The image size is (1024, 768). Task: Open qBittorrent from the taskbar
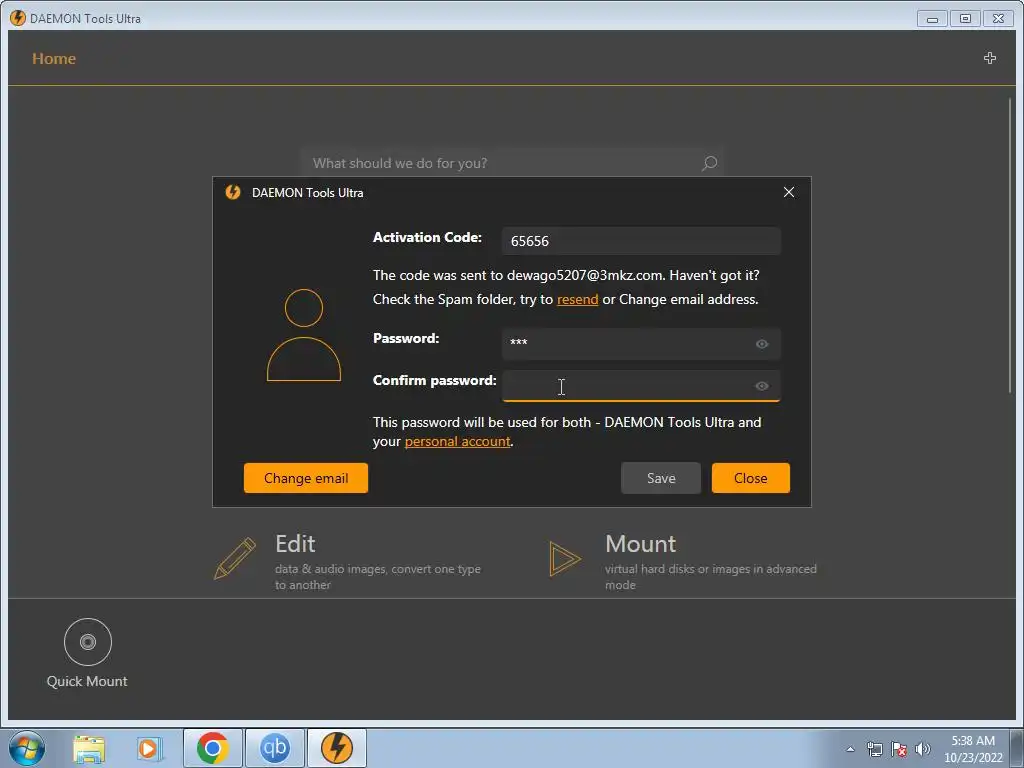point(275,748)
